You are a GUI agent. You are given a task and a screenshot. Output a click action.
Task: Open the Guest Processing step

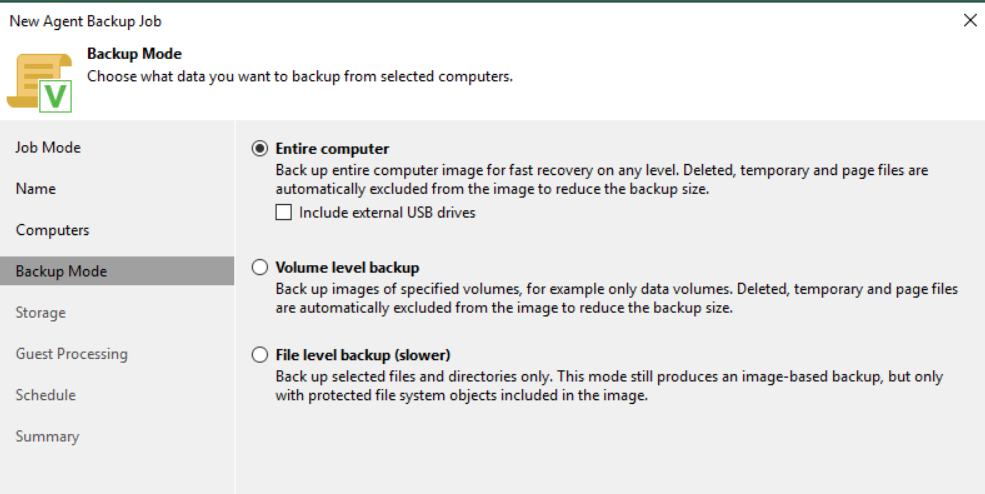71,354
